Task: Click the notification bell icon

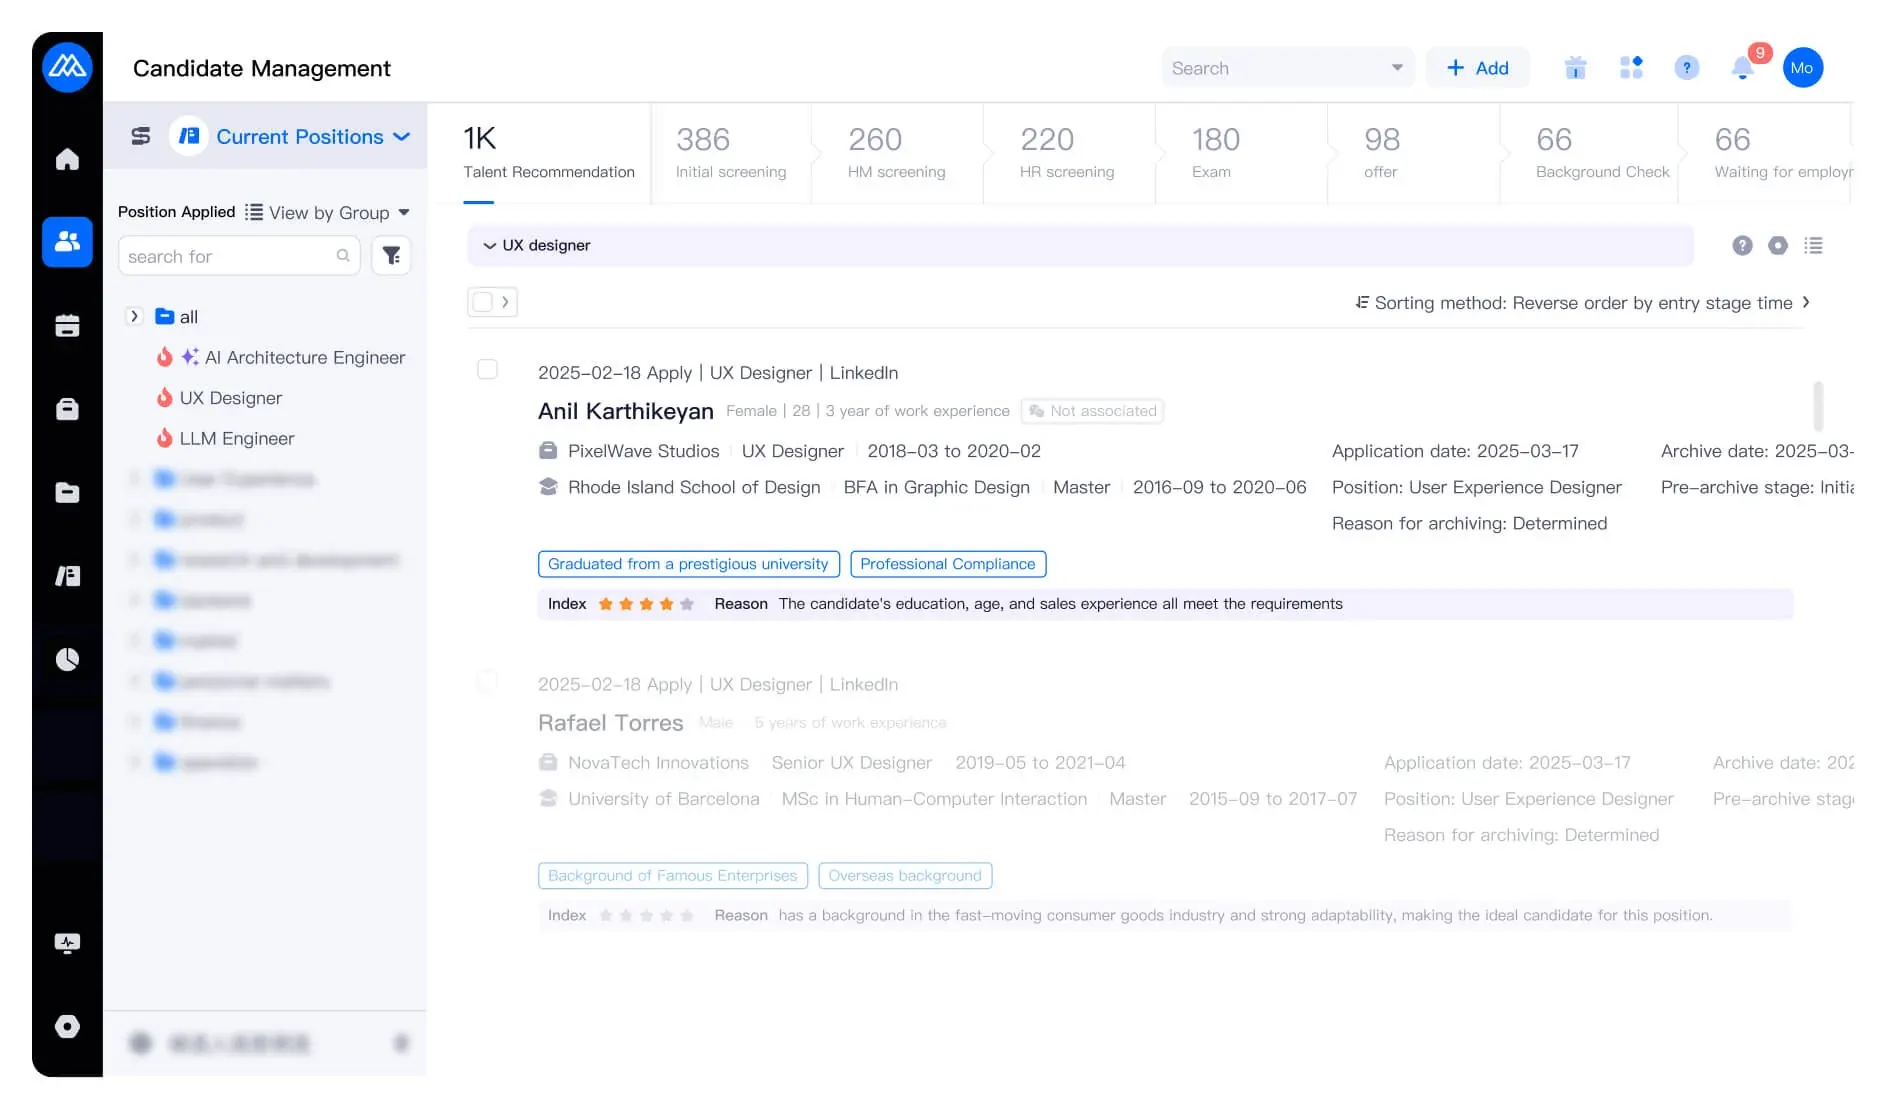Action: tap(1742, 68)
